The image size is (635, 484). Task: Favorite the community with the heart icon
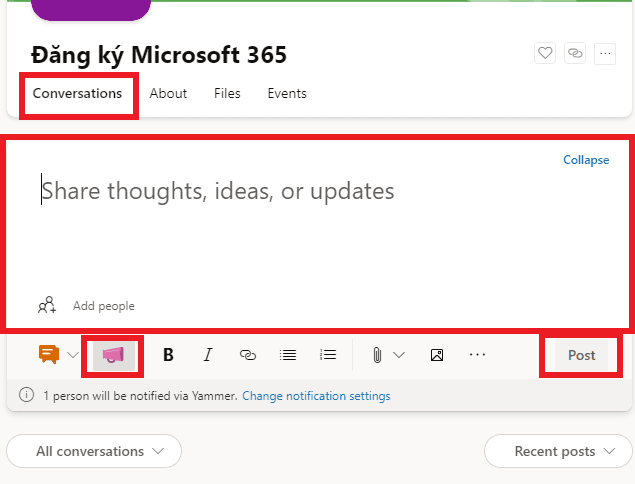tap(545, 53)
